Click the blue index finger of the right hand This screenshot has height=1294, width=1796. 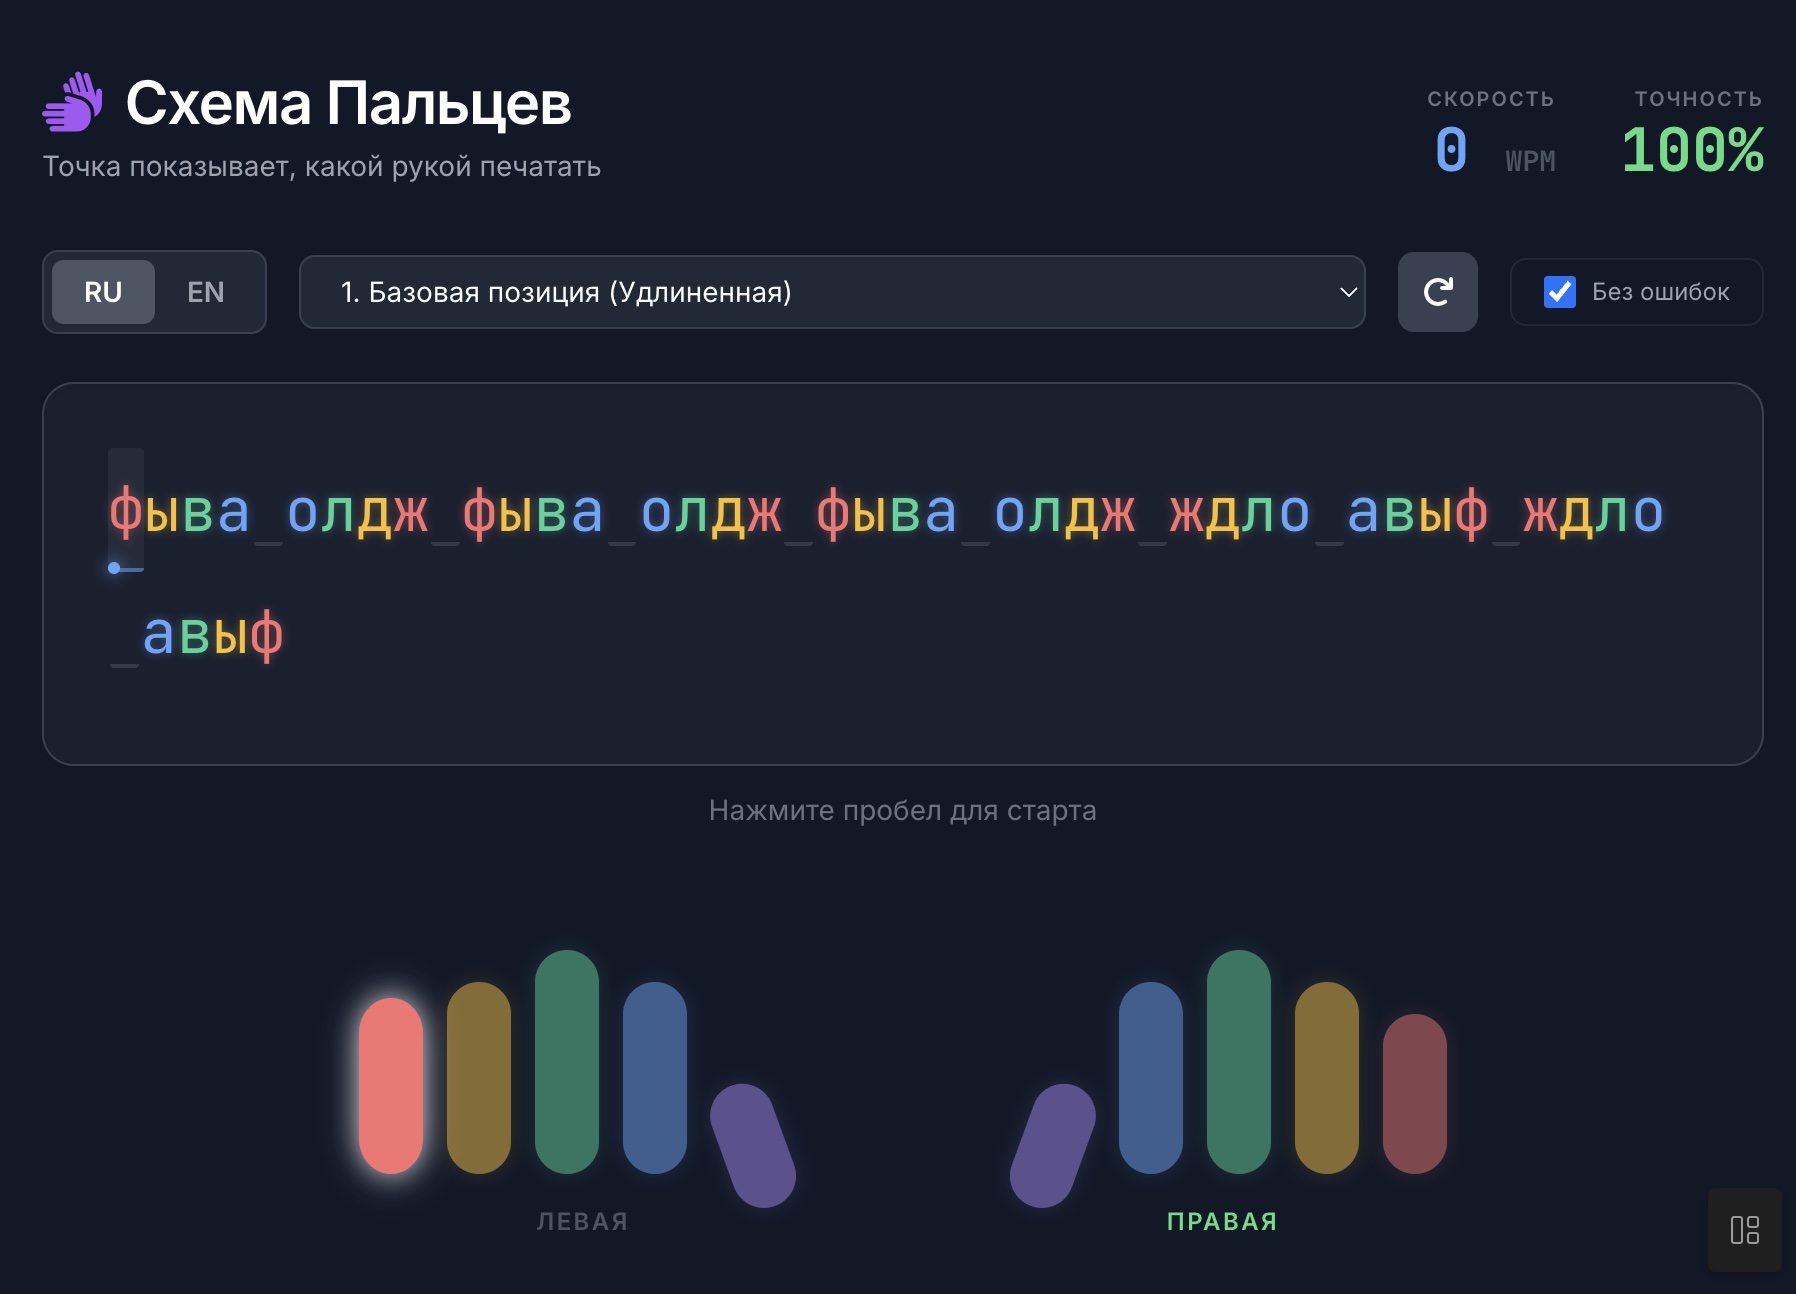pyautogui.click(x=1148, y=1080)
